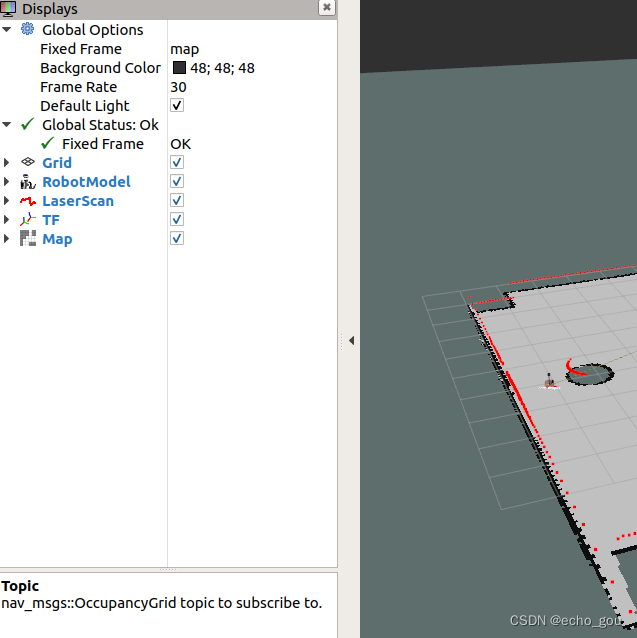Viewport: 637px width, 638px height.
Task: Expand the RobotModel display properties
Action: pyautogui.click(x=7, y=181)
